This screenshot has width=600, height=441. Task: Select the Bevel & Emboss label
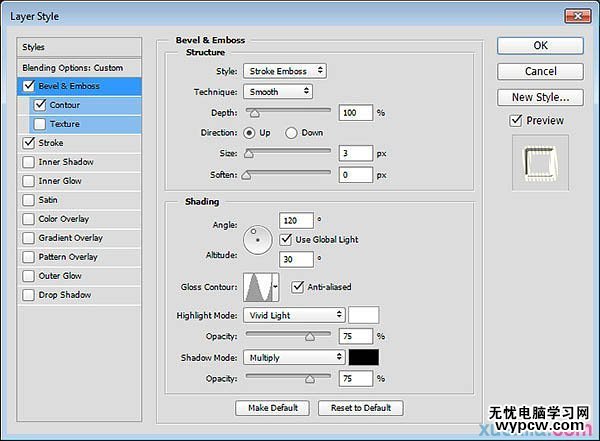[x=69, y=86]
